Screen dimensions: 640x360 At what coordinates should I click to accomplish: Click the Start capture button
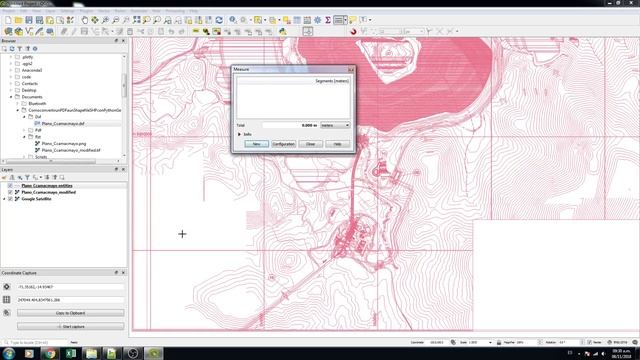[71, 327]
